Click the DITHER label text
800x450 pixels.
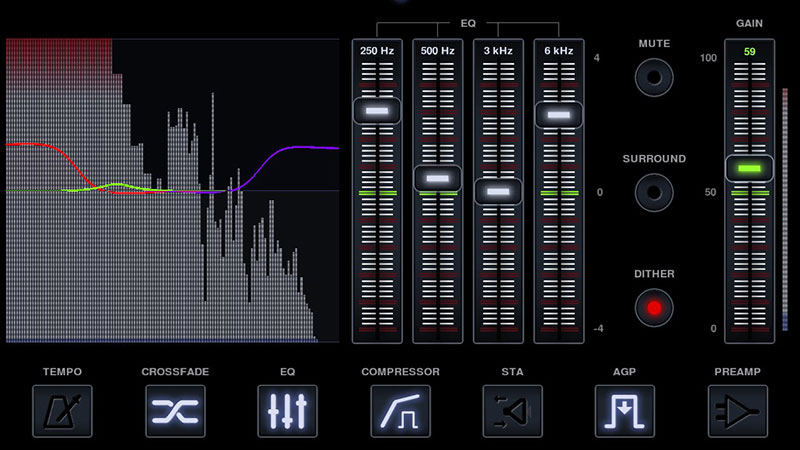654,273
